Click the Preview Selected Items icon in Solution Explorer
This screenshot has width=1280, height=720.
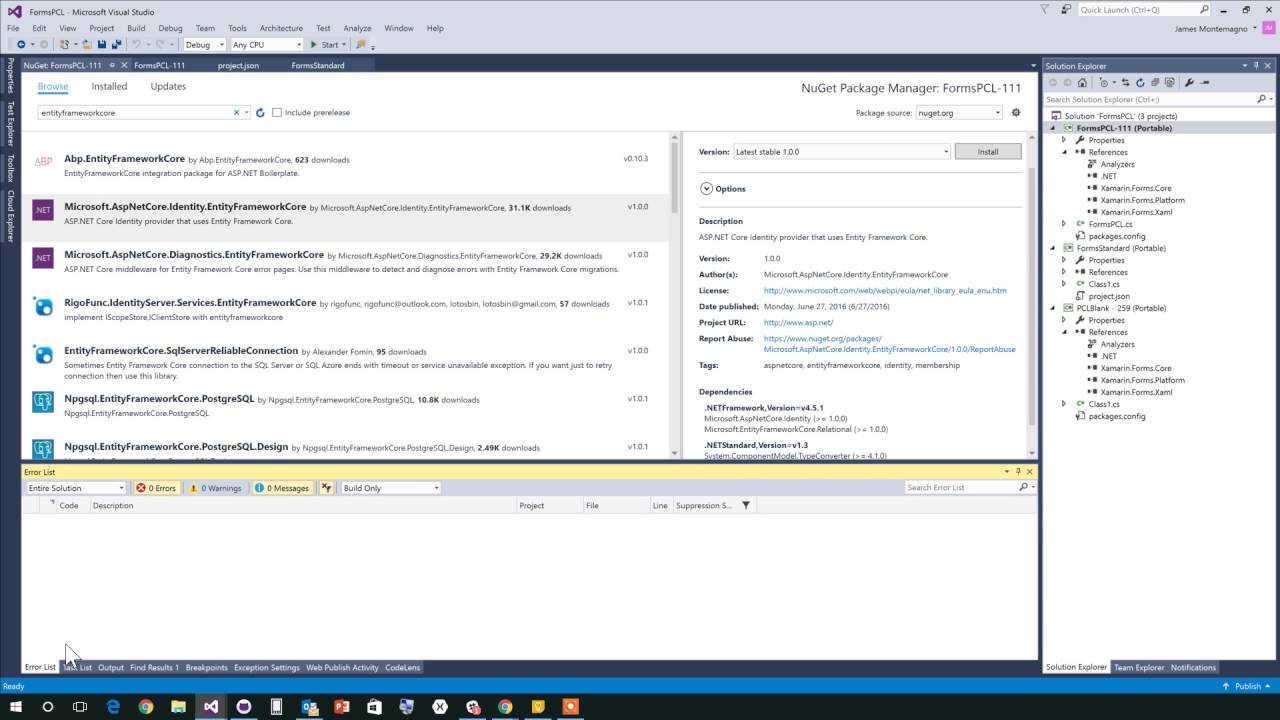click(1205, 83)
